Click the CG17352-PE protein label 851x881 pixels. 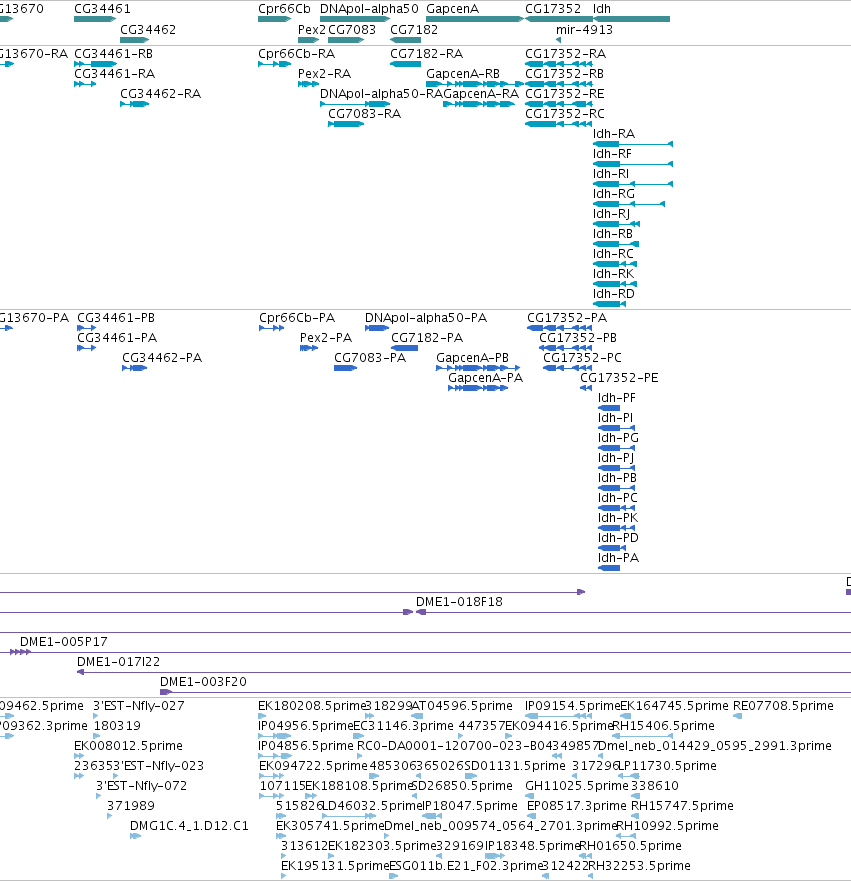point(619,378)
